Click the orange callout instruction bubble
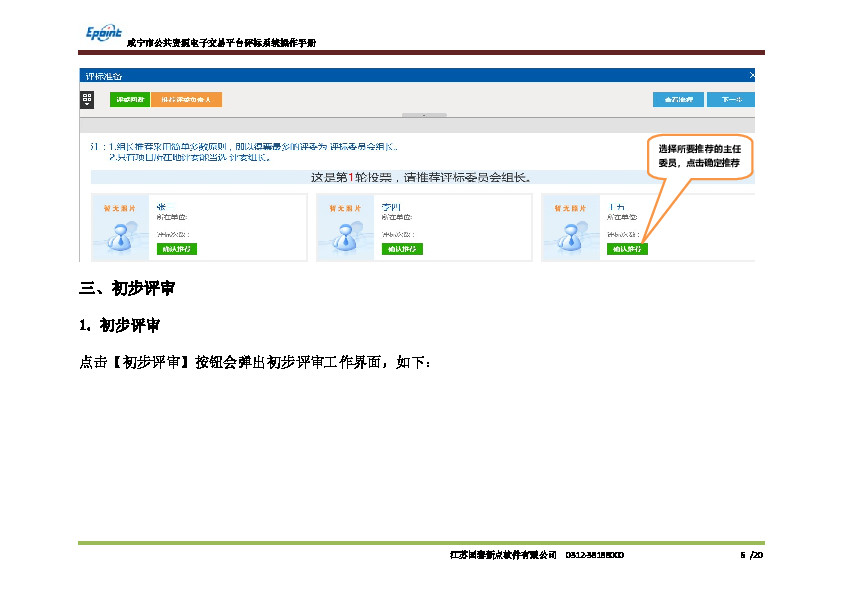The image size is (842, 595). [699, 155]
